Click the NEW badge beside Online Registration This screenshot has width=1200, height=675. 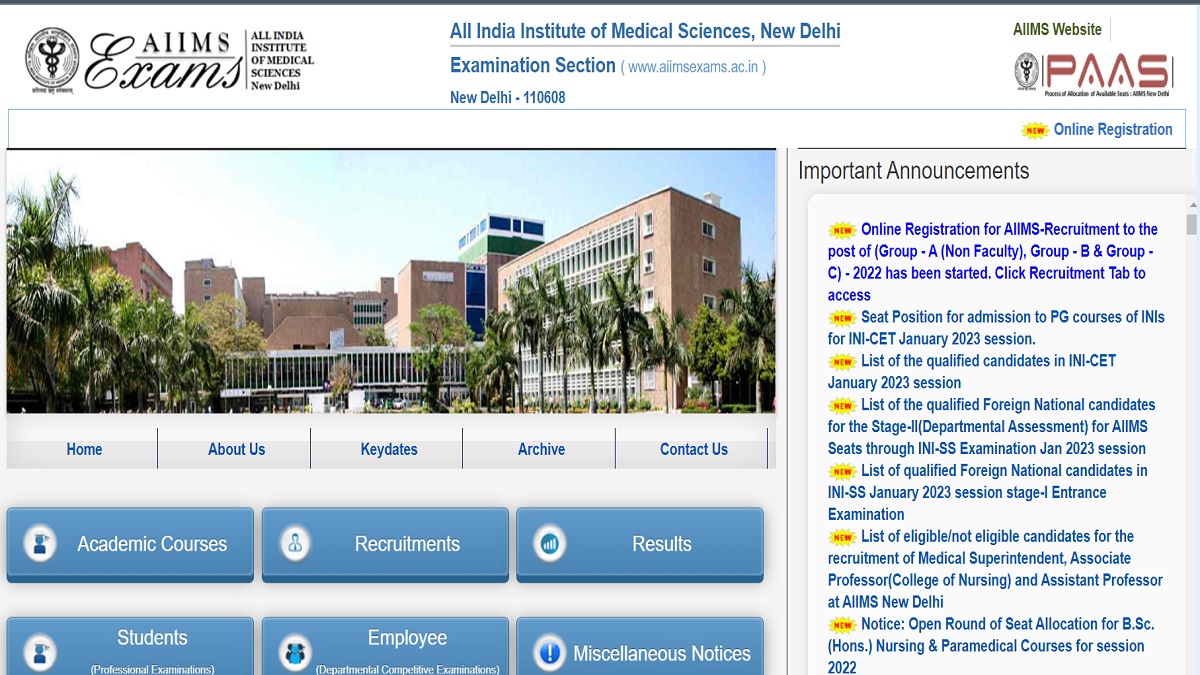click(x=1035, y=130)
